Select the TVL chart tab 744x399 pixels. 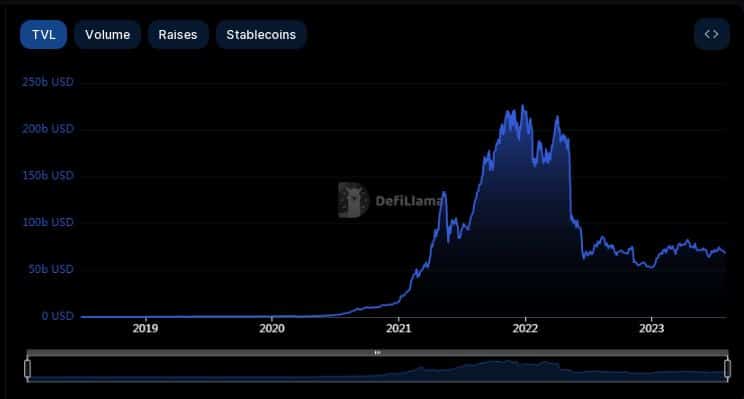point(43,35)
